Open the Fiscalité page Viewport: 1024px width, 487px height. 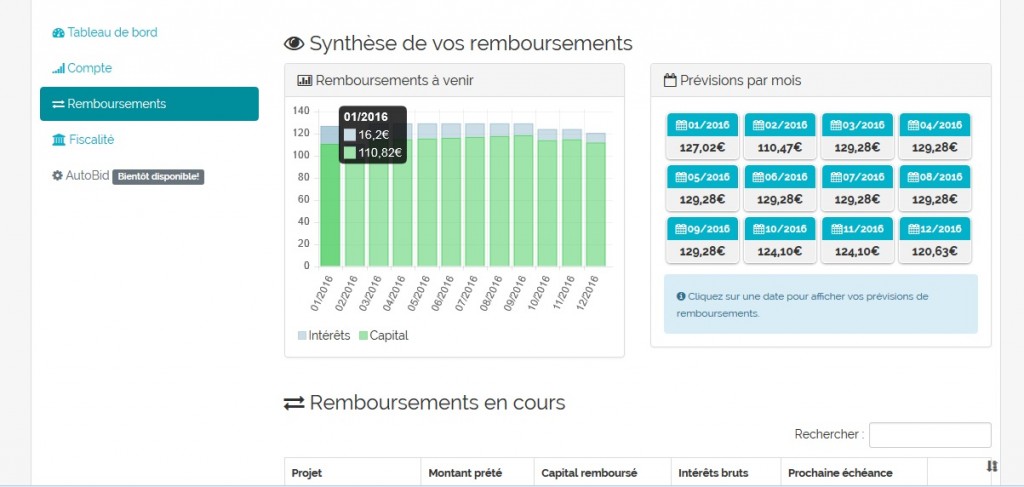[90, 140]
